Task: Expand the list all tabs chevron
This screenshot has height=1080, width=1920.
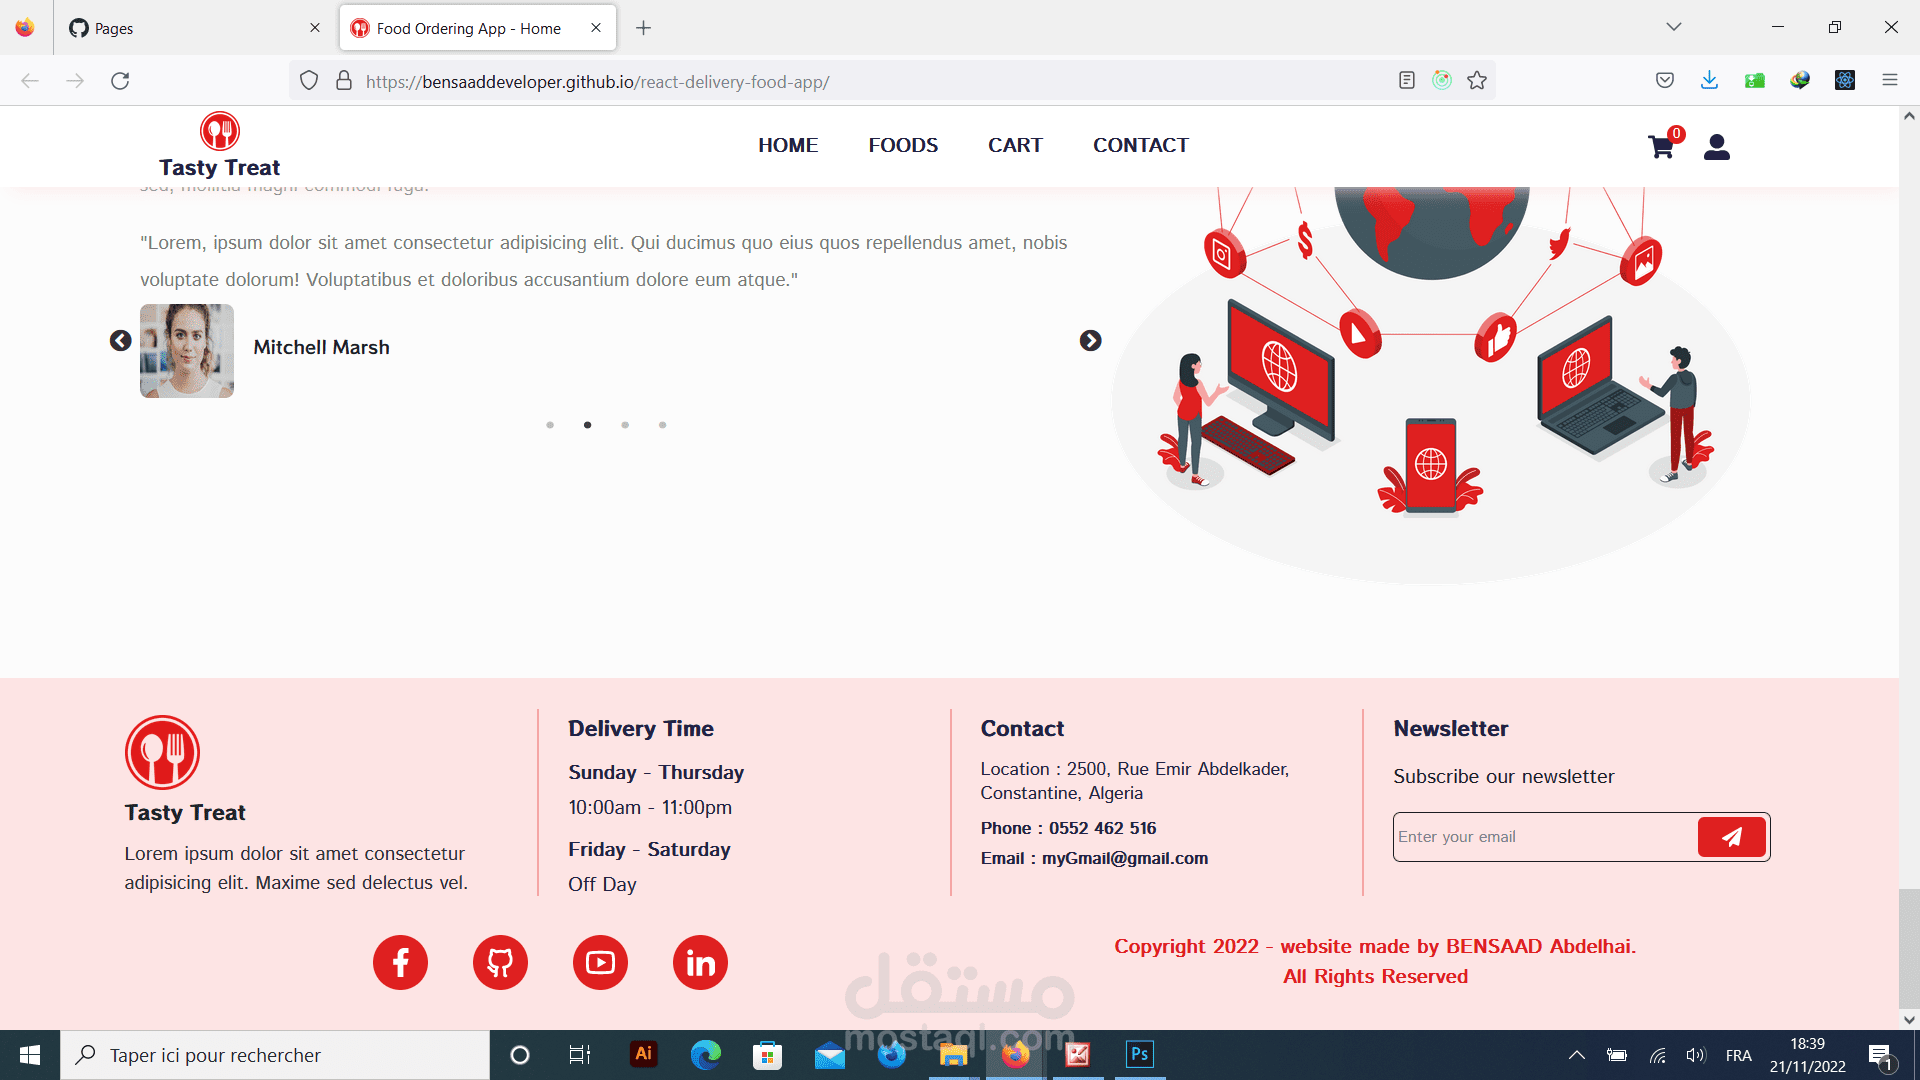Action: pos(1673,27)
